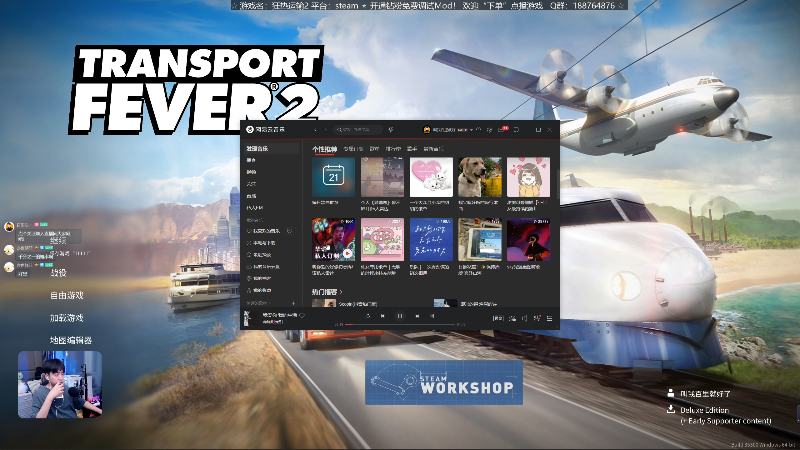The image size is (800, 450).
Task: Open recently played sidebar item
Action: coord(259,255)
